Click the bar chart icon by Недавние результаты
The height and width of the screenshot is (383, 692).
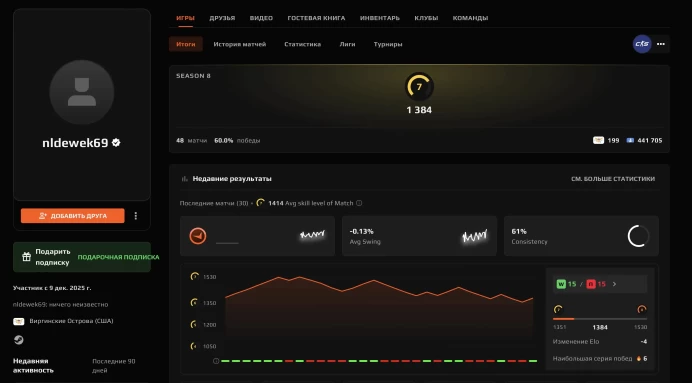click(184, 179)
